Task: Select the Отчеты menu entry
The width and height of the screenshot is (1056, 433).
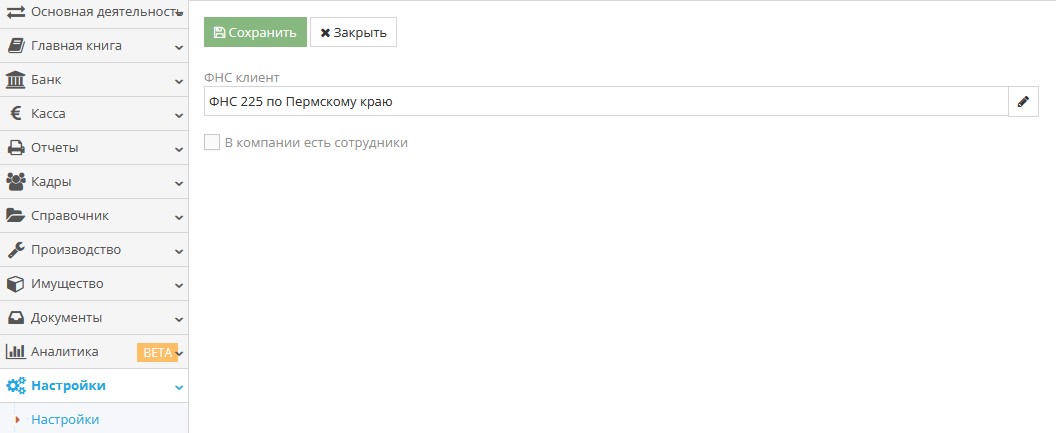Action: [x=94, y=147]
